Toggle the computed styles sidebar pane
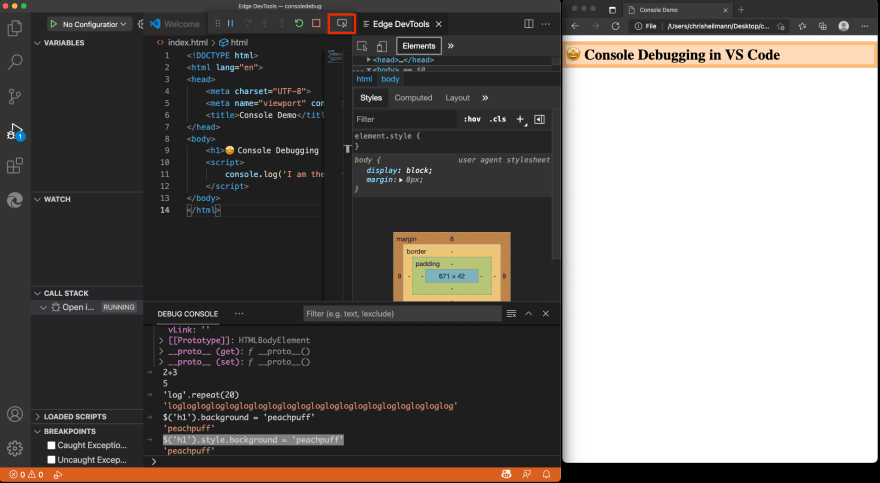This screenshot has height=483, width=880. (539, 119)
